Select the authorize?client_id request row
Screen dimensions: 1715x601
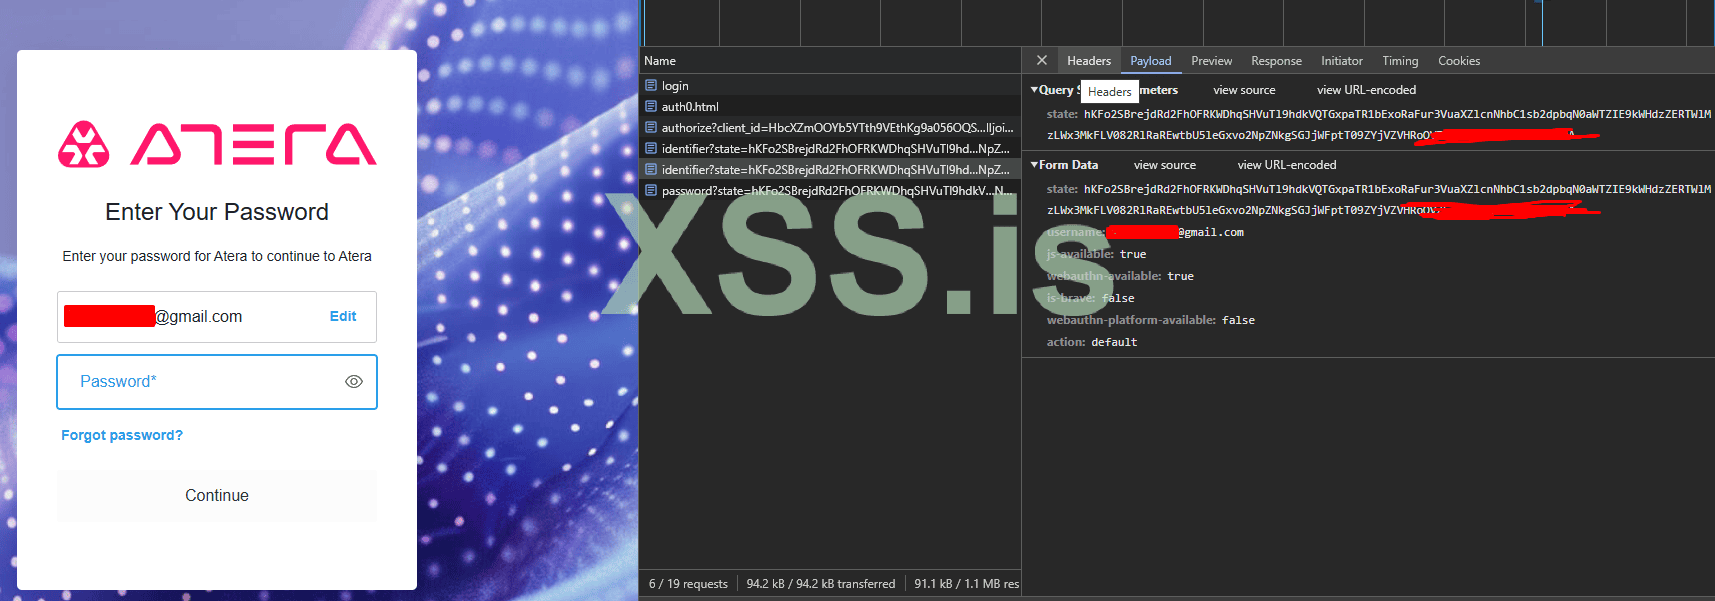point(830,128)
